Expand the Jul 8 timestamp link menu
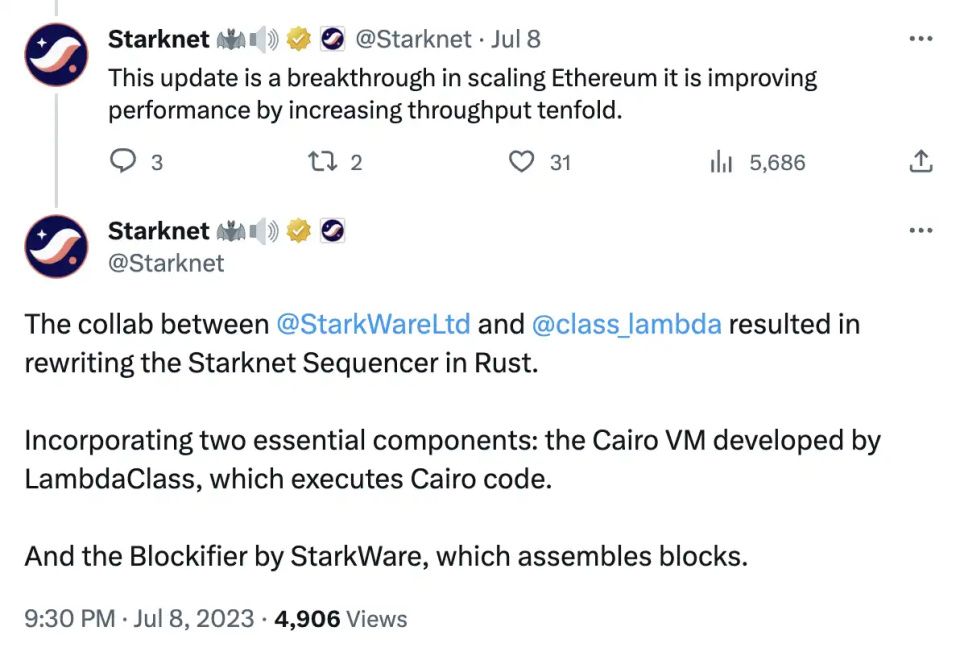Screen dimensions: 960x656 [515, 39]
